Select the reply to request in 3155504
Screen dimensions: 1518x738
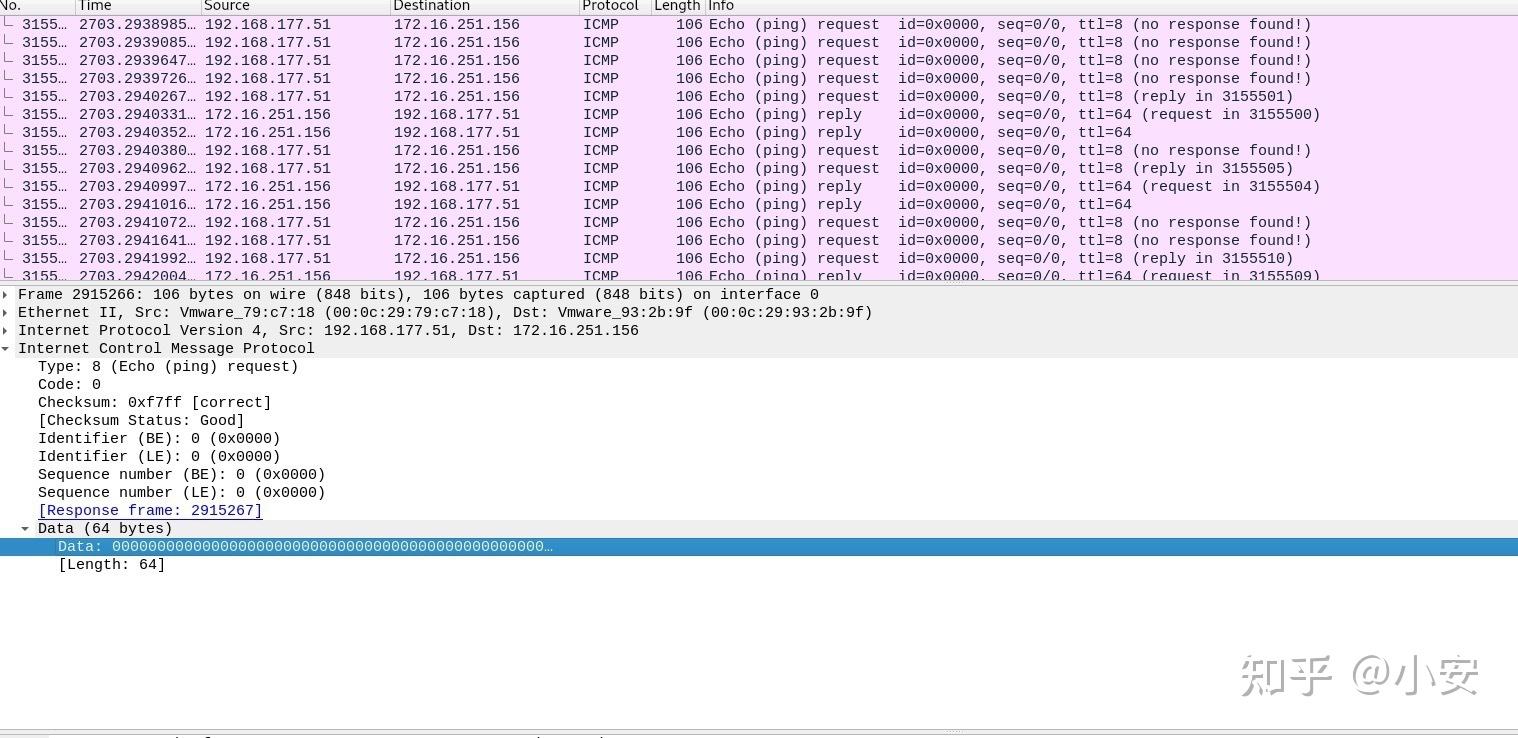click(759, 187)
